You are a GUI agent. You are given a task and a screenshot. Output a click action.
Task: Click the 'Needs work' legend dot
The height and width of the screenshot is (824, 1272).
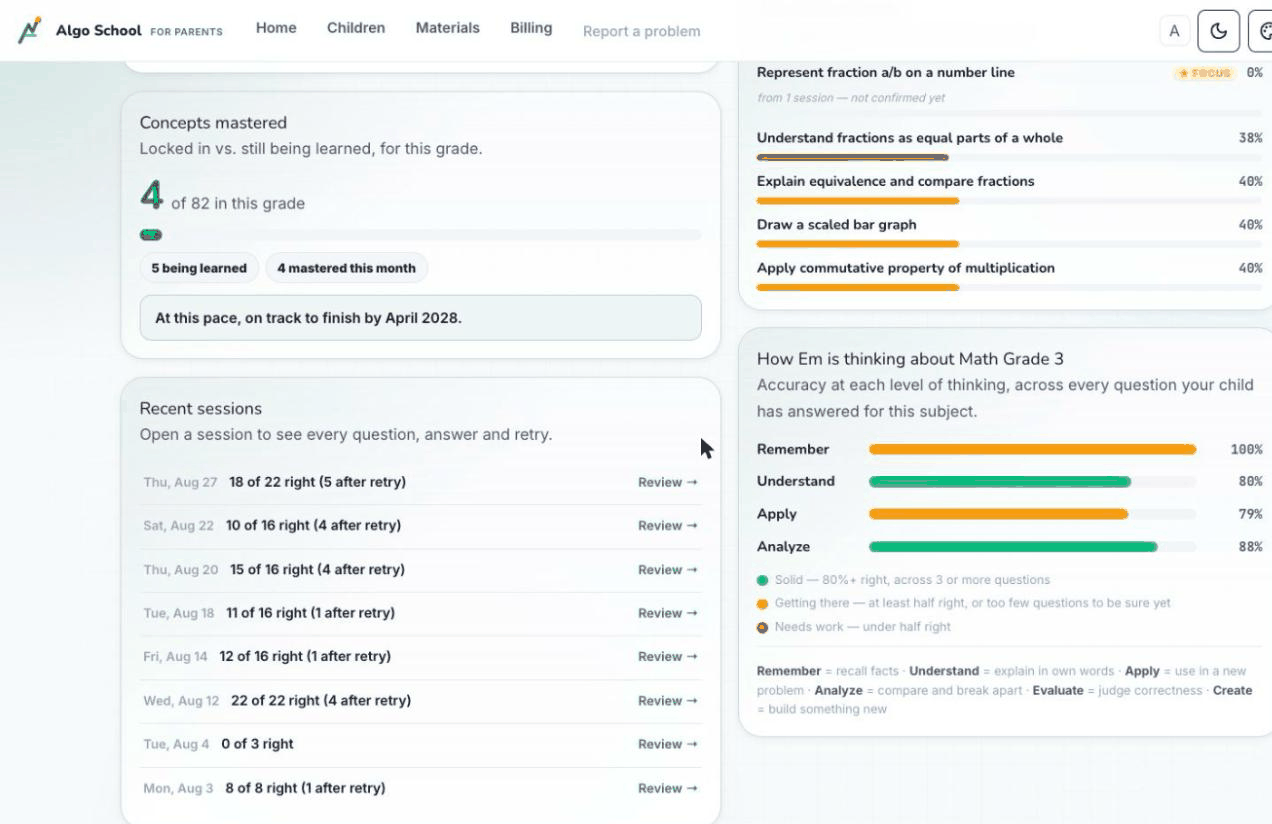[x=763, y=628]
